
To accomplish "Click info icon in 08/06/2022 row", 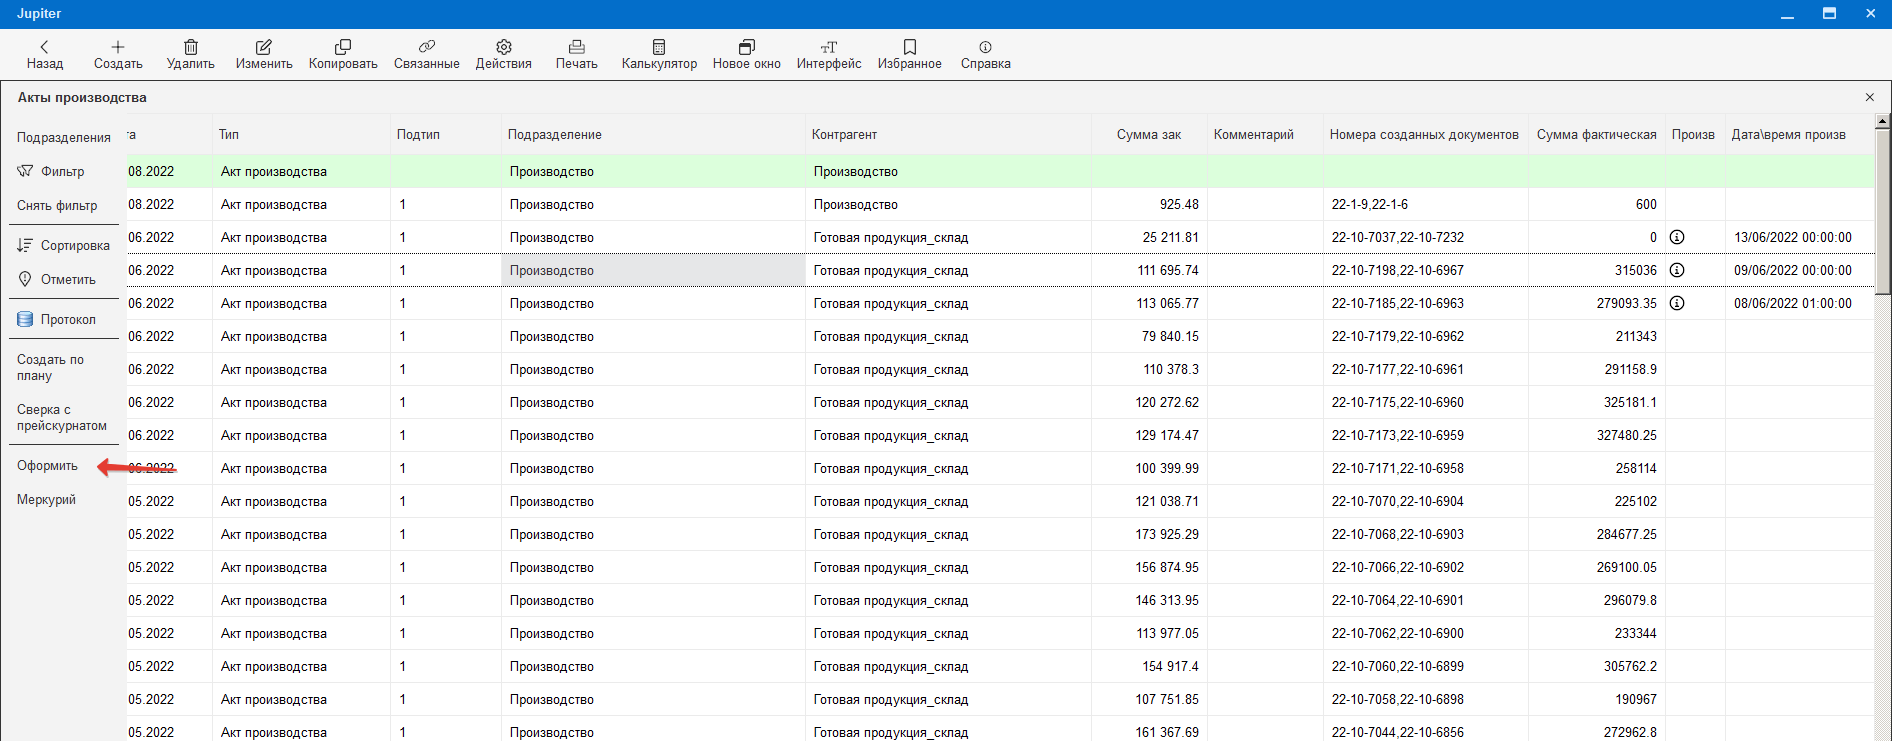I will click(1677, 303).
